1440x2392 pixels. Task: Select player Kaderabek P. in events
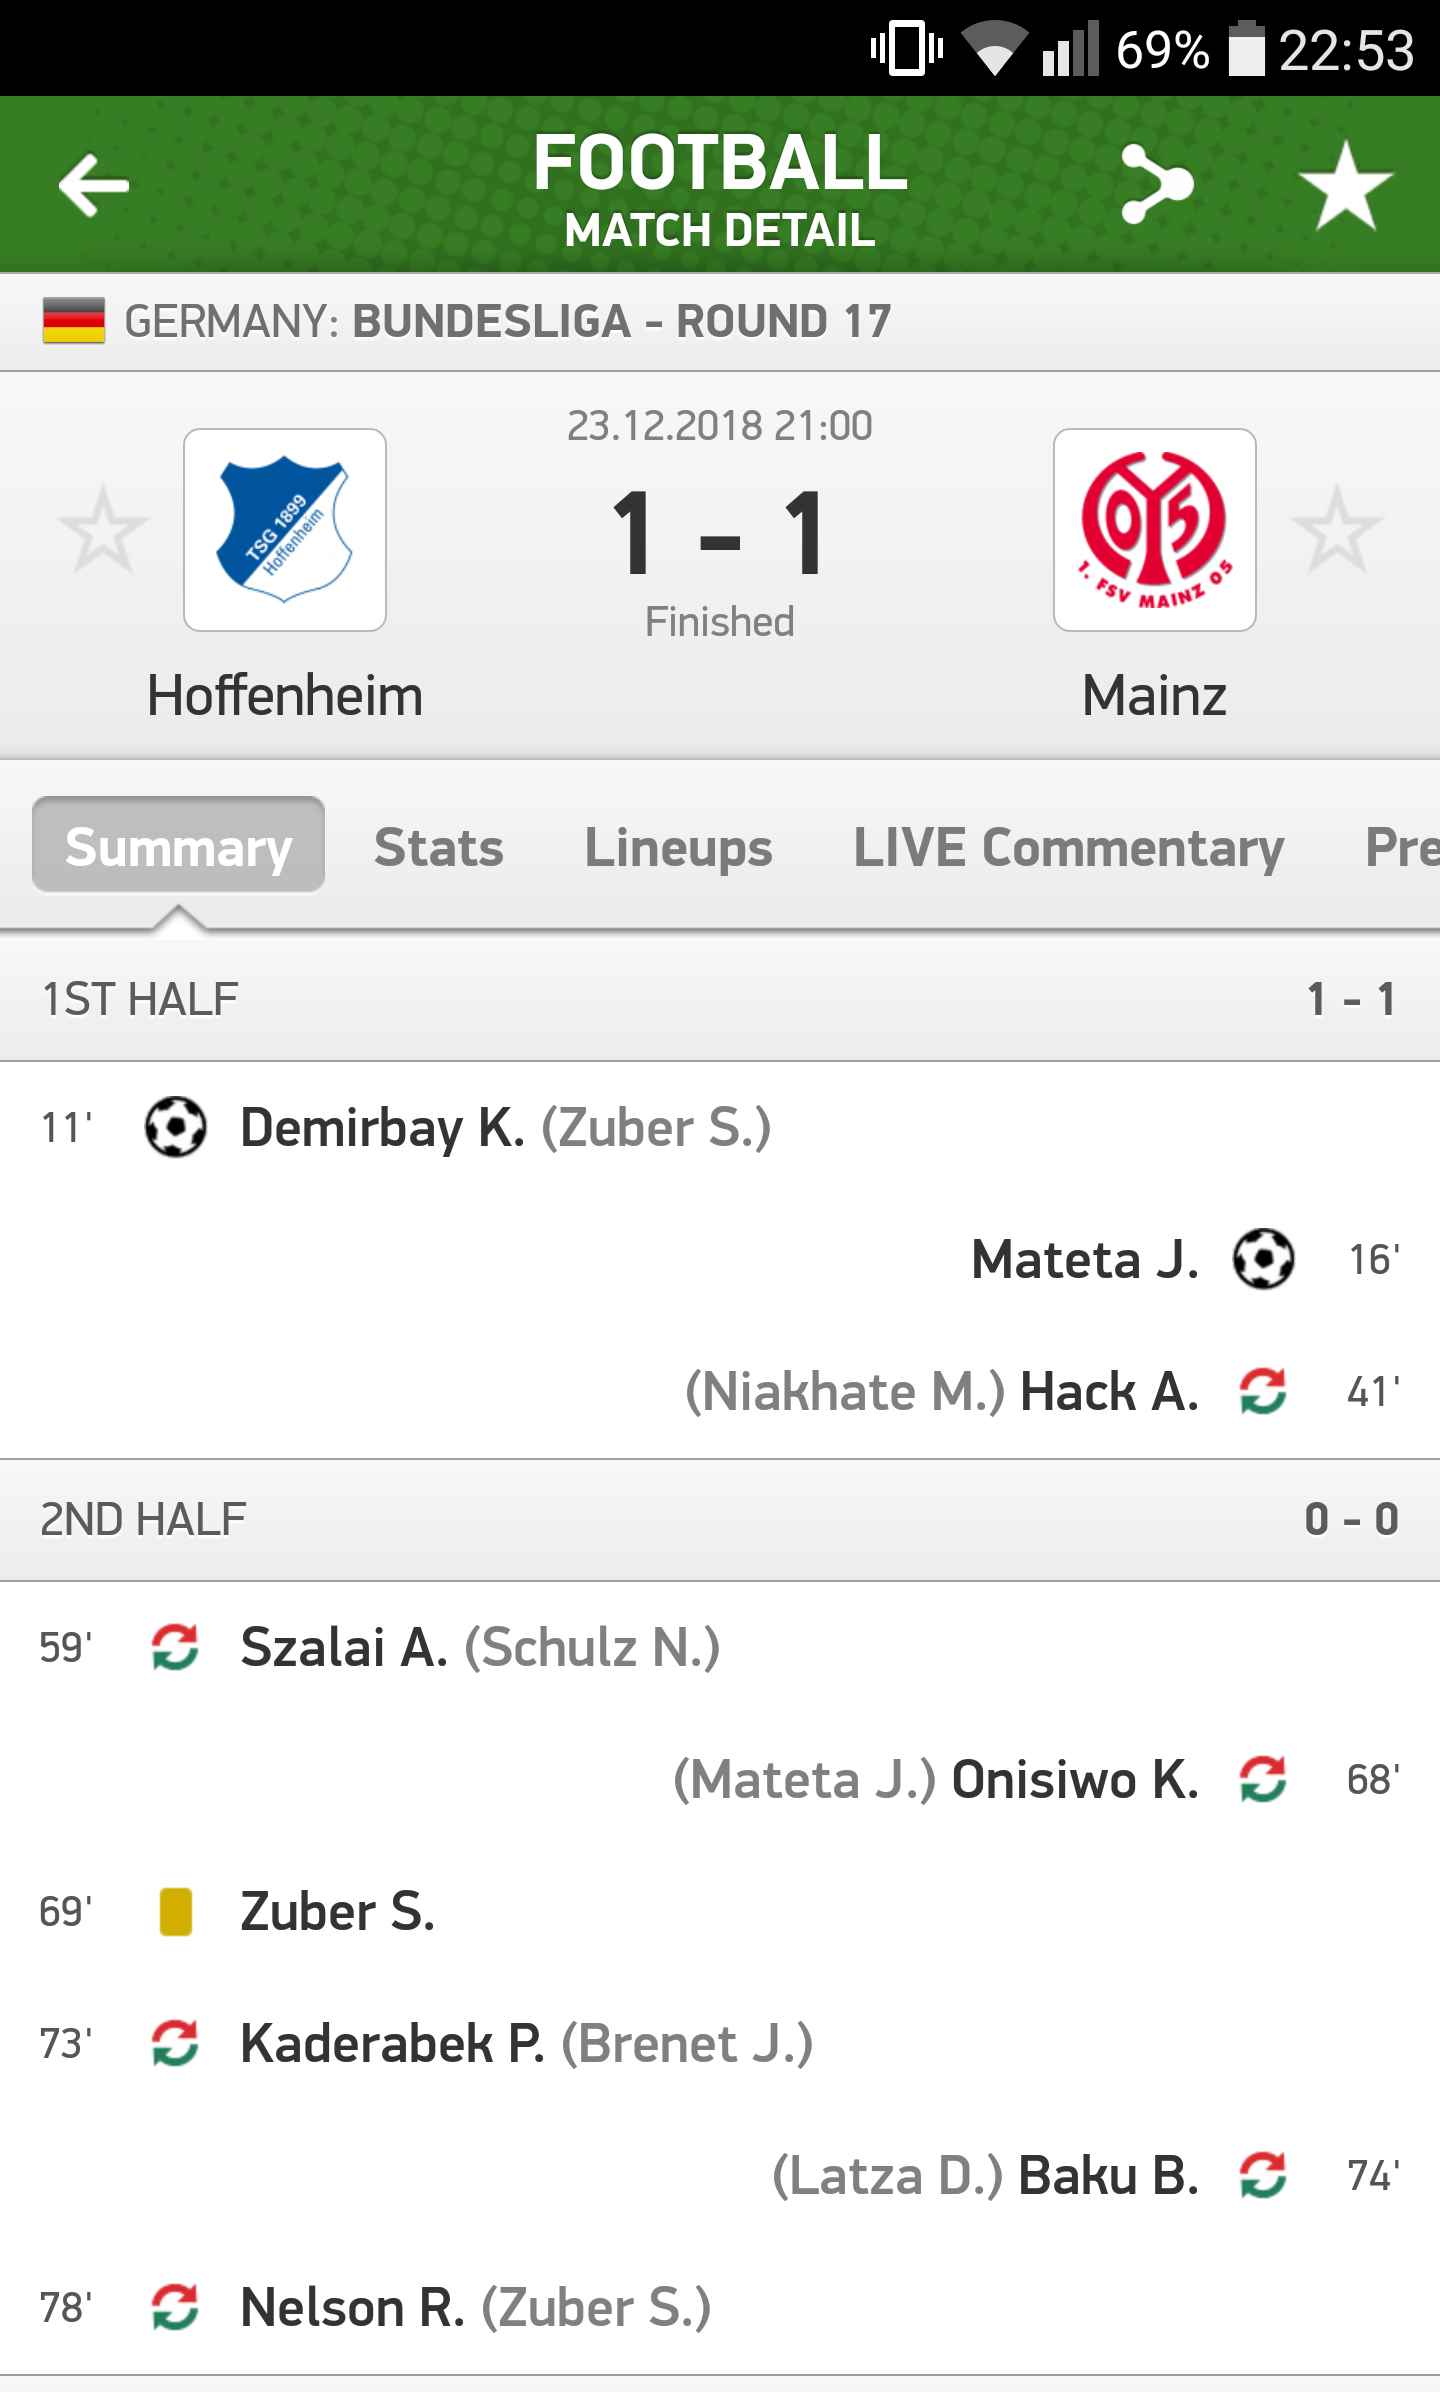tap(392, 2043)
